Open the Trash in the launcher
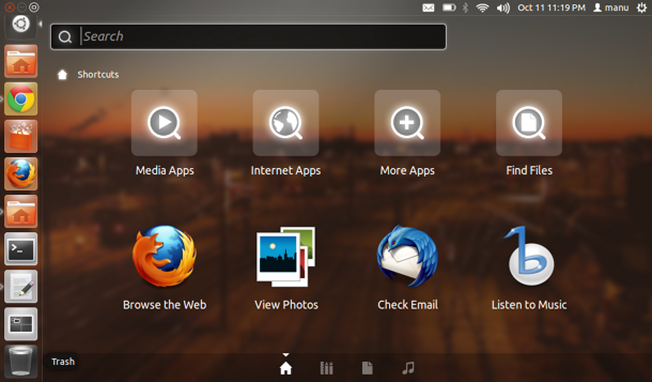Screen dimensions: 652x382 21,361
